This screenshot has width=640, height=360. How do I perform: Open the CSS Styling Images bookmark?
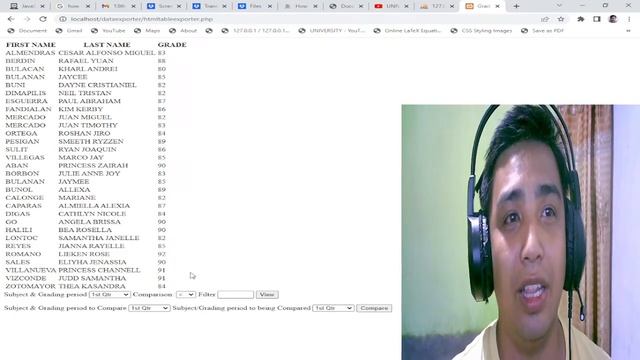tap(481, 31)
